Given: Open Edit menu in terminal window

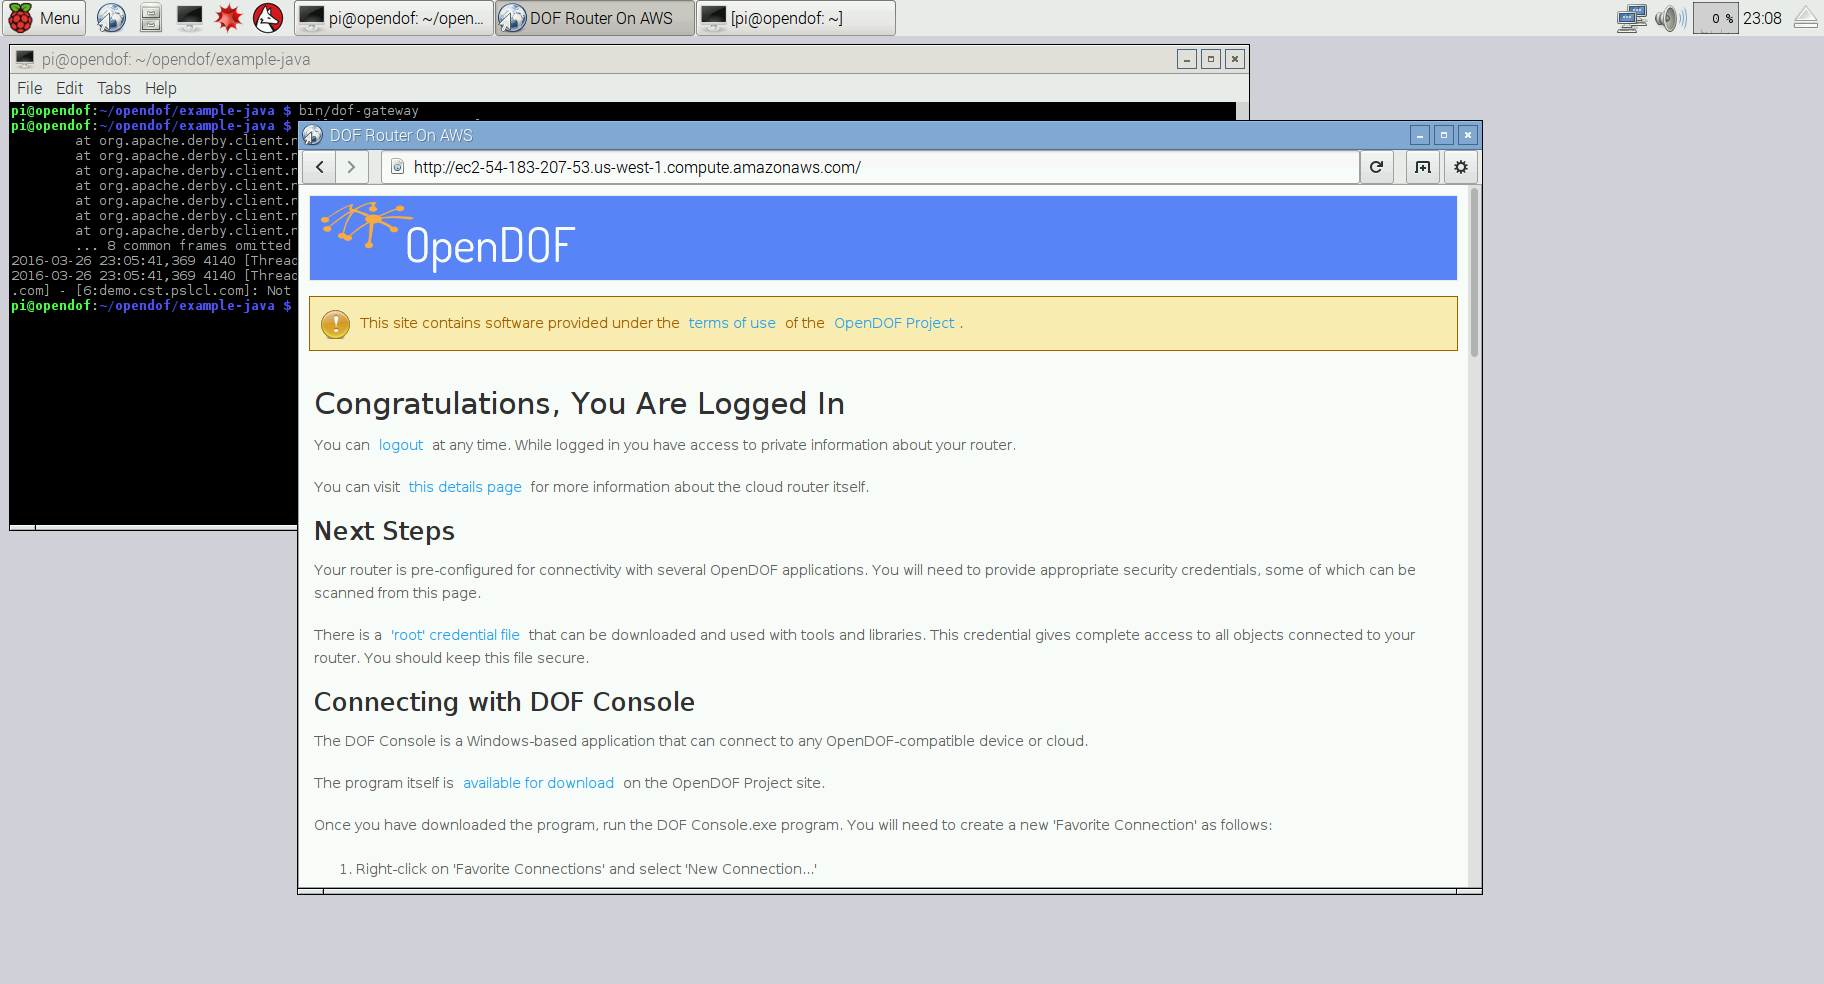Looking at the screenshot, I should (69, 88).
